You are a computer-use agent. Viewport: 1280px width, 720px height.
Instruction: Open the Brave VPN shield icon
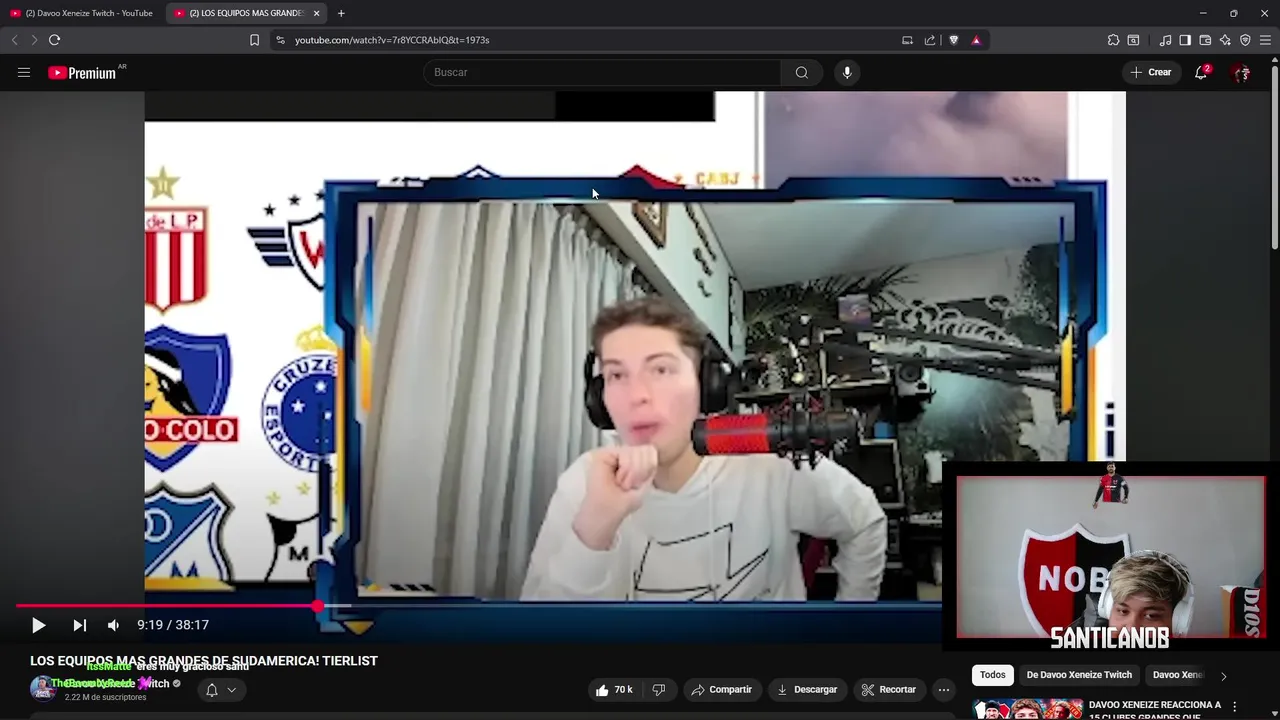(x=1245, y=40)
